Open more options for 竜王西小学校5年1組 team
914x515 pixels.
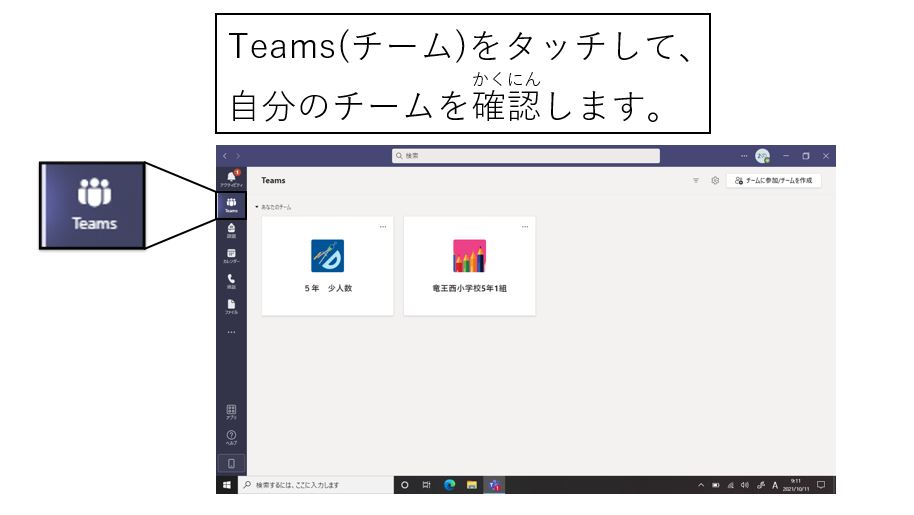coord(525,227)
